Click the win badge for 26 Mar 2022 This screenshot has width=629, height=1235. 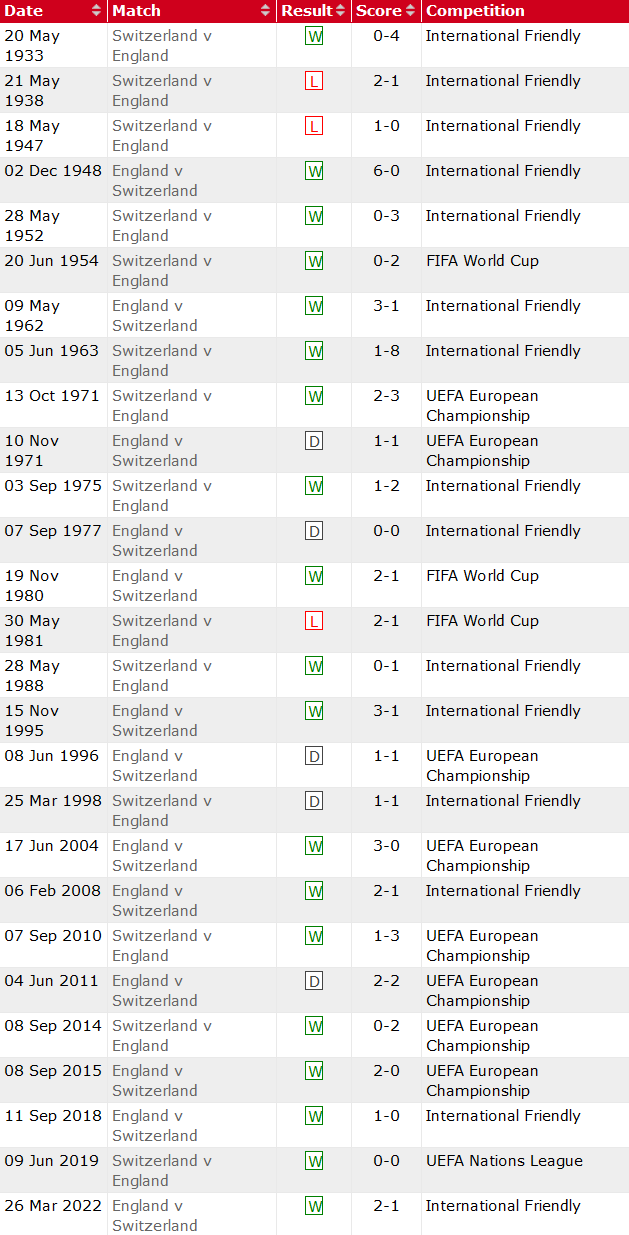(x=314, y=1206)
